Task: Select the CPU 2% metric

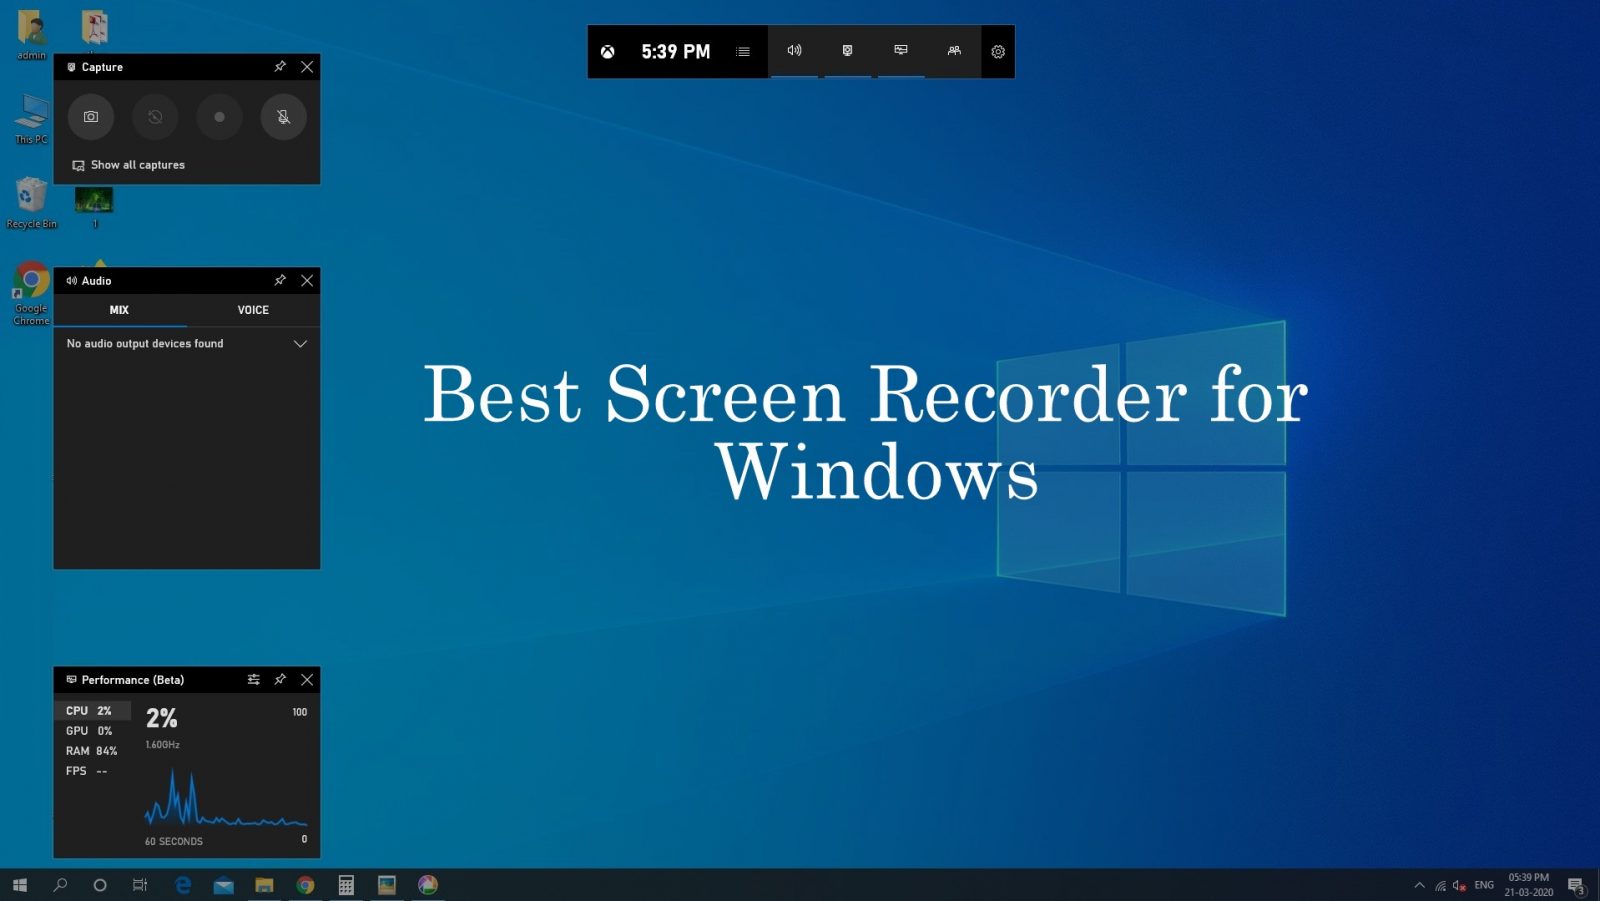Action: [x=92, y=711]
